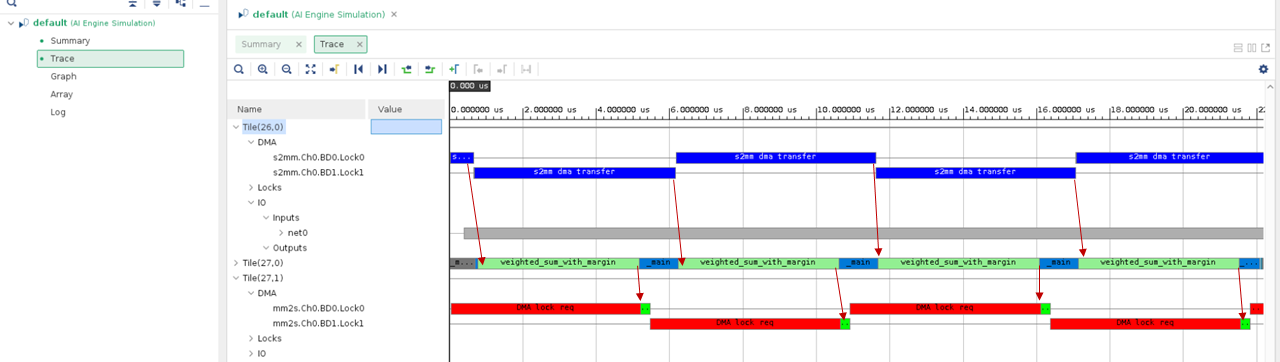Click the first weighted_sum_with_margin green block

point(558,262)
